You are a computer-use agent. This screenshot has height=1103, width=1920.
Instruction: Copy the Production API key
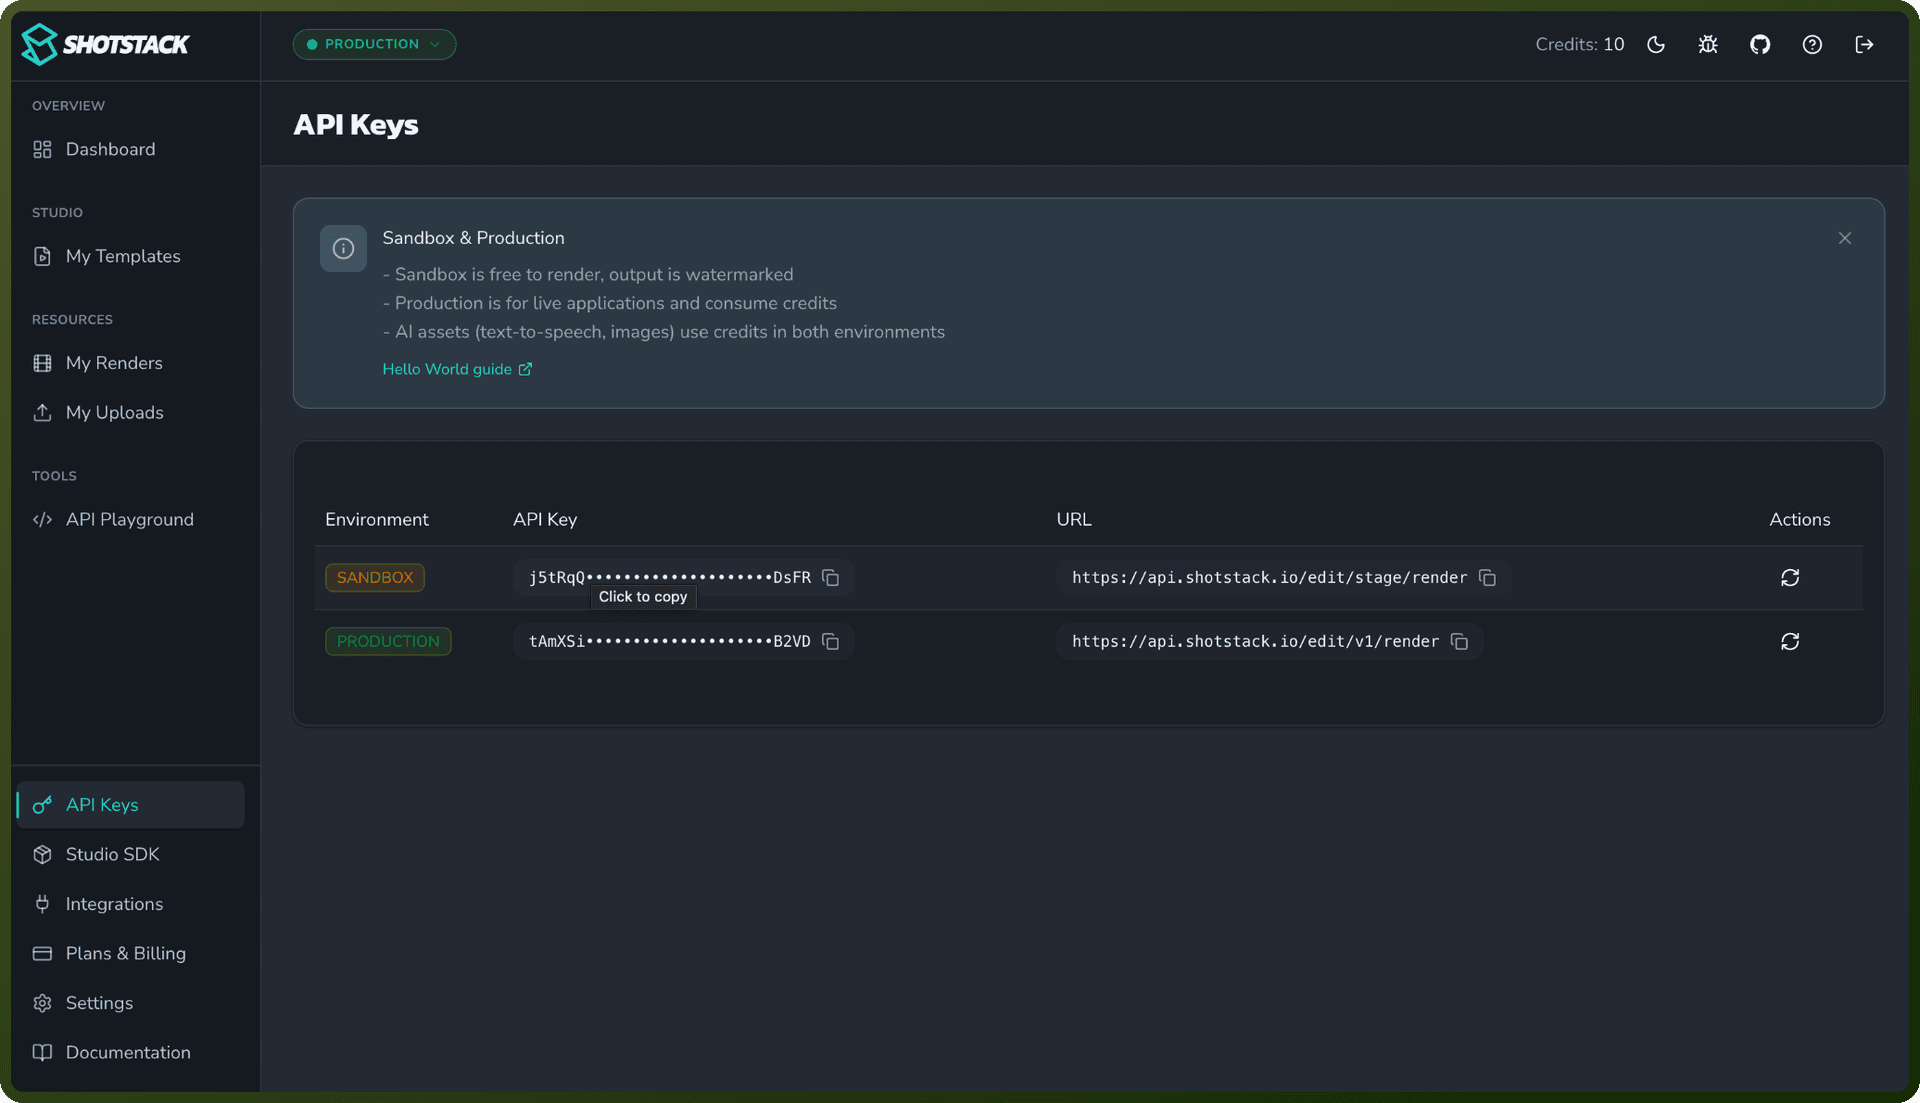(830, 642)
